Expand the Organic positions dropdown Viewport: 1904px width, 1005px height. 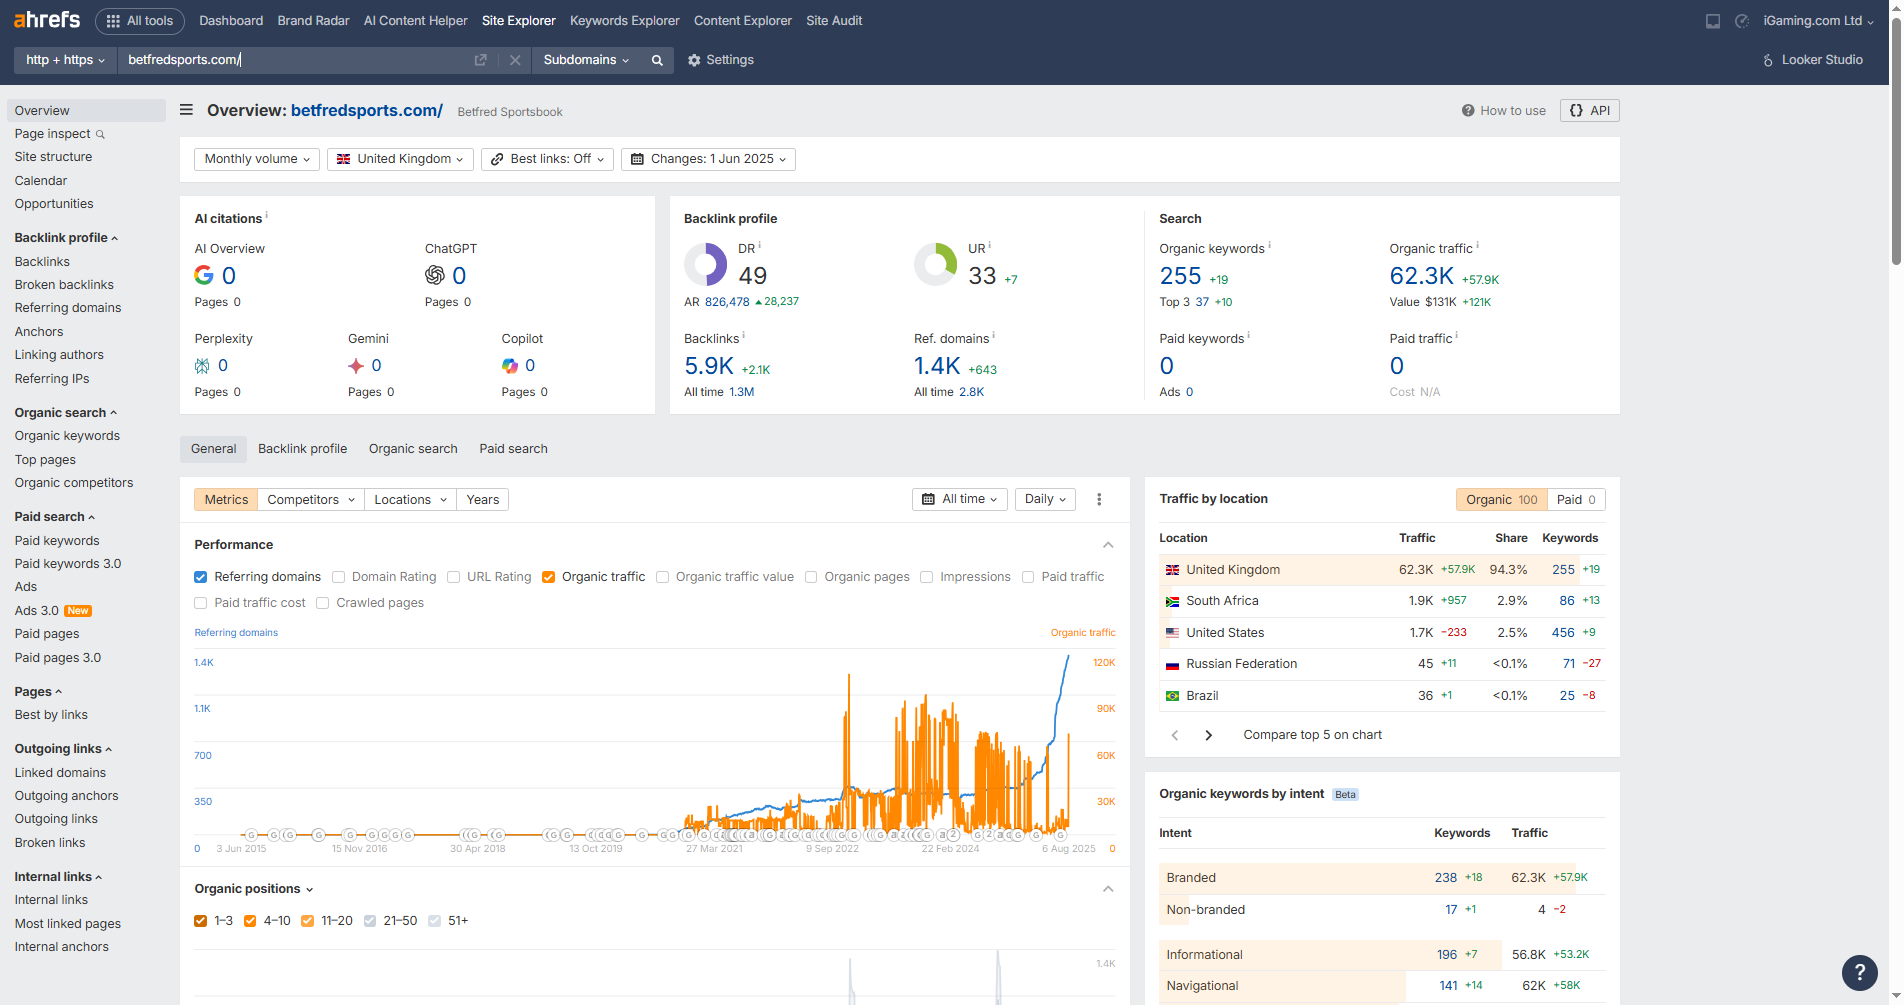[x=254, y=889]
